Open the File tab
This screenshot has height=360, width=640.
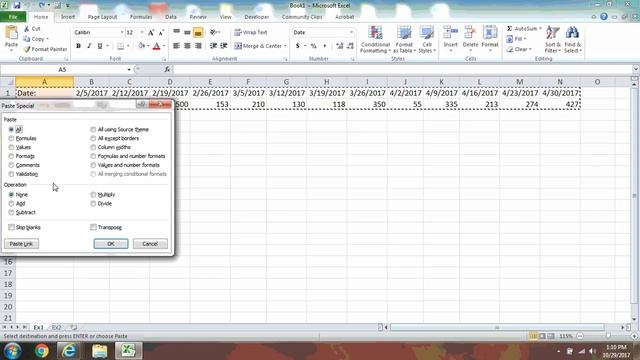coord(13,17)
